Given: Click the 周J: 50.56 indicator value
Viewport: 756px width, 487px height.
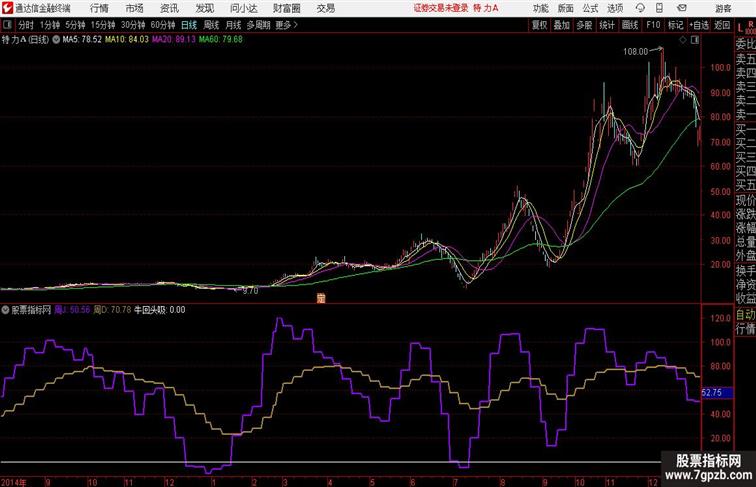Looking at the screenshot, I should pos(72,310).
